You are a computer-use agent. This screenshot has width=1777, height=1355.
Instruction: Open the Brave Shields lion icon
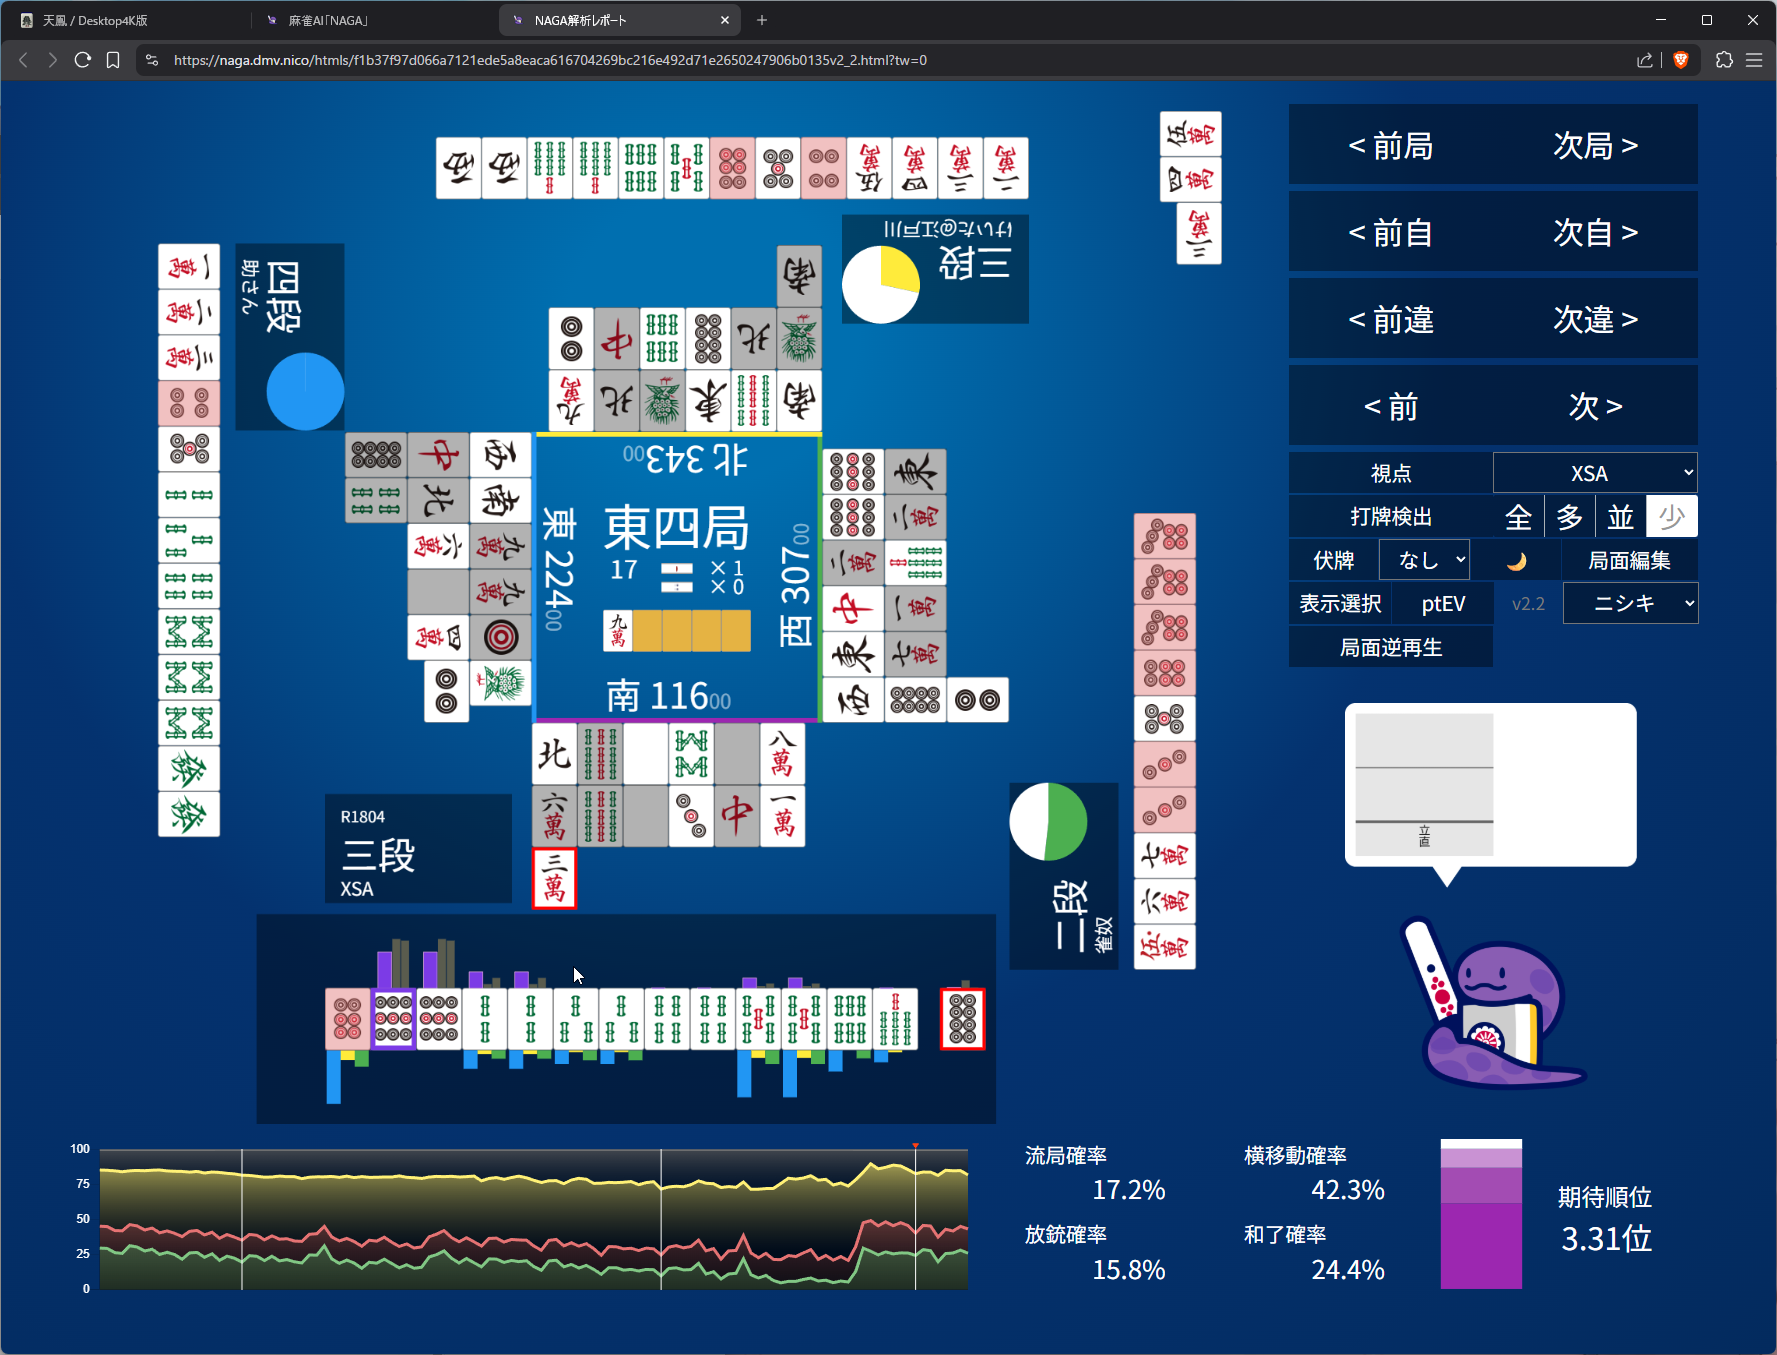1681,60
